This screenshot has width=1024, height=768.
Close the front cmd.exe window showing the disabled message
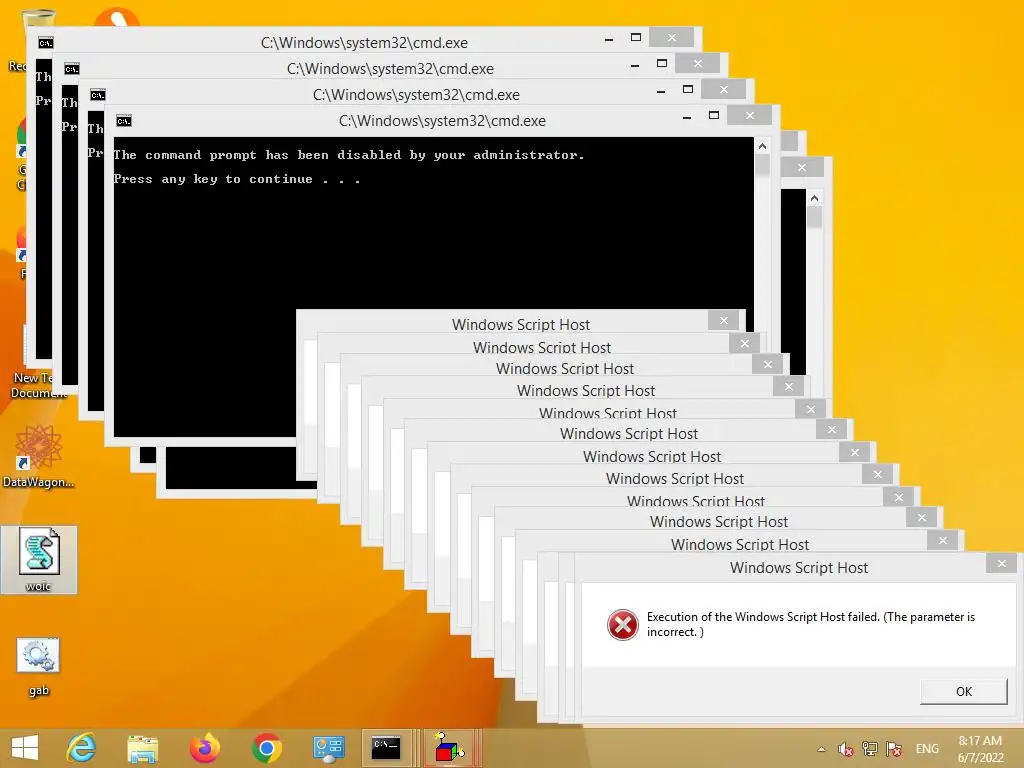tap(750, 116)
